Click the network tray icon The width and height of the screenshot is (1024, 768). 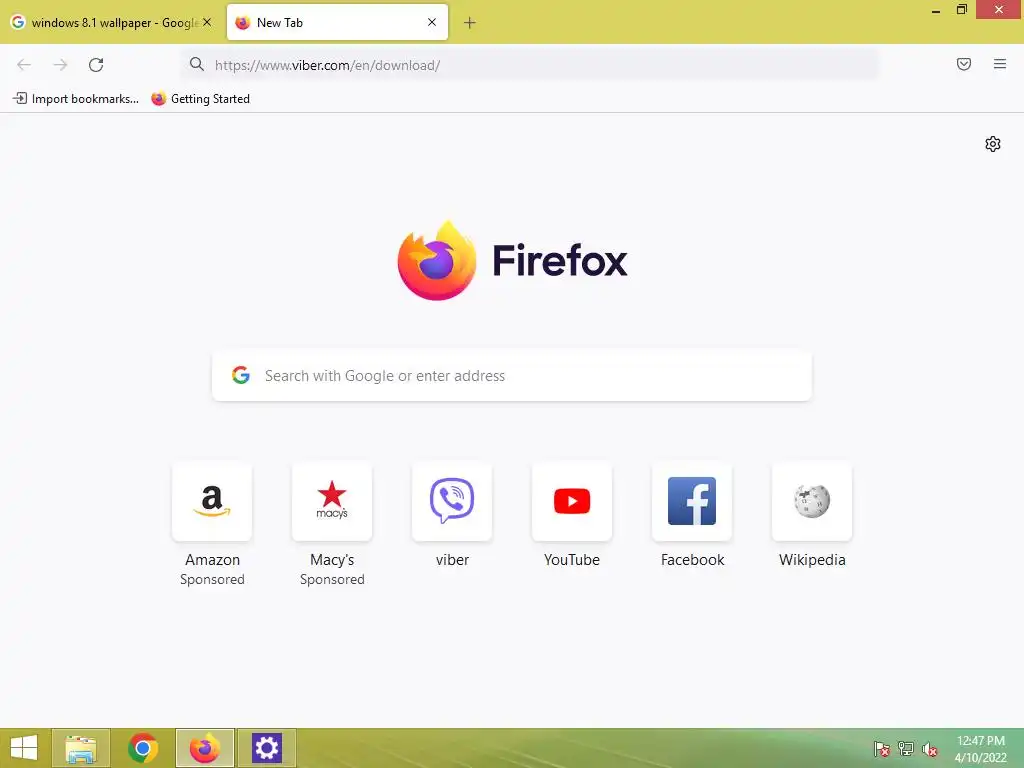(906, 749)
